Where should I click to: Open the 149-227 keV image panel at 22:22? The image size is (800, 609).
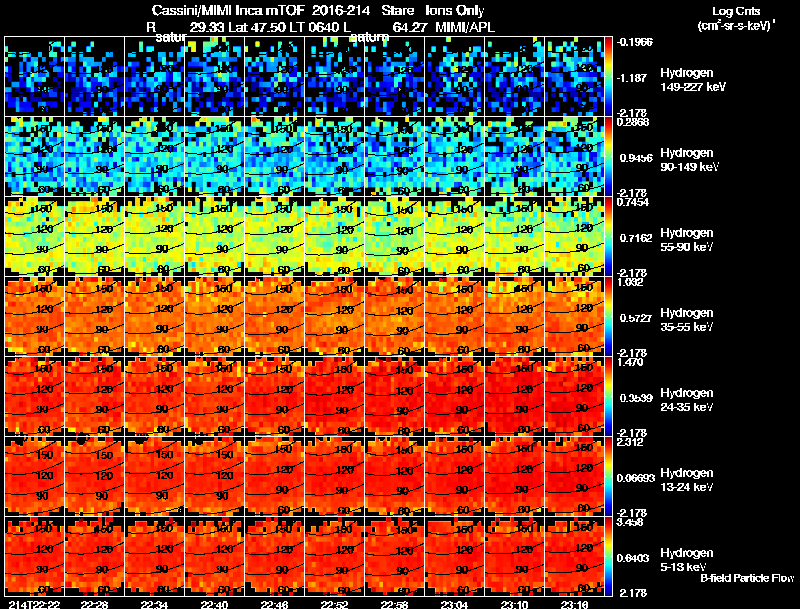click(35, 77)
